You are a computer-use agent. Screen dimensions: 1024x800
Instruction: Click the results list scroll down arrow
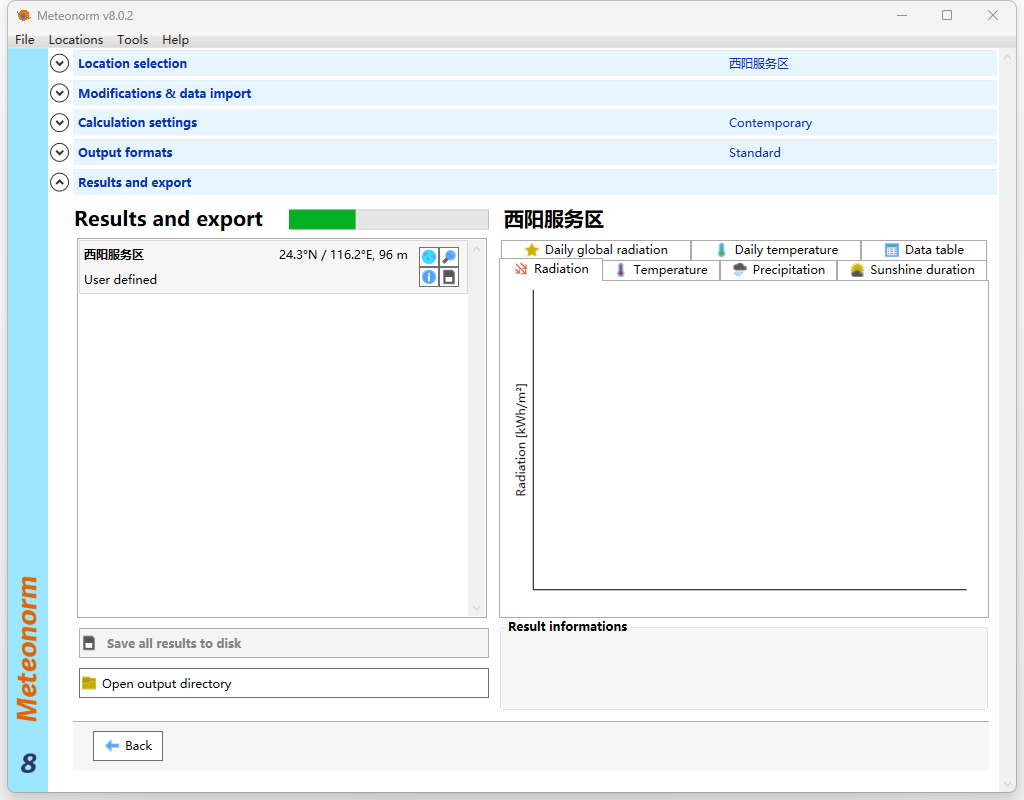click(477, 608)
